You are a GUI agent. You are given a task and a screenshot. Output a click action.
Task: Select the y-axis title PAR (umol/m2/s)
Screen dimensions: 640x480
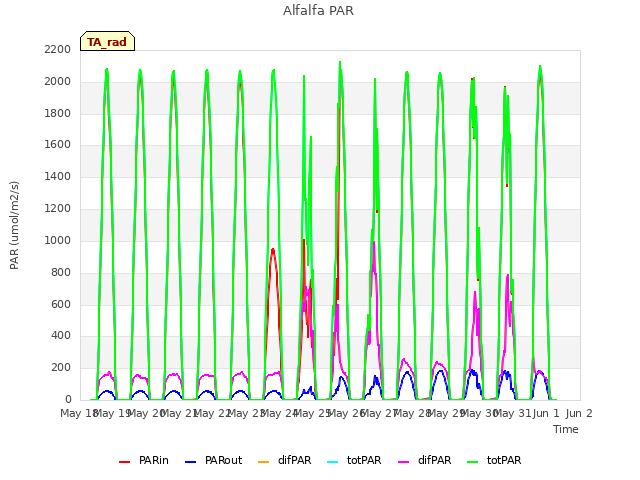tap(14, 225)
